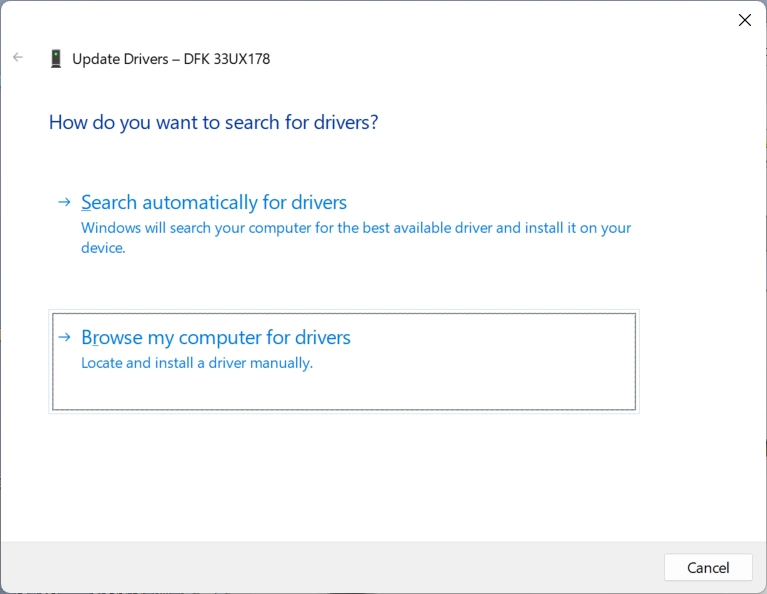Click the device icon beside Update Drivers title
The image size is (767, 594).
coord(56,59)
